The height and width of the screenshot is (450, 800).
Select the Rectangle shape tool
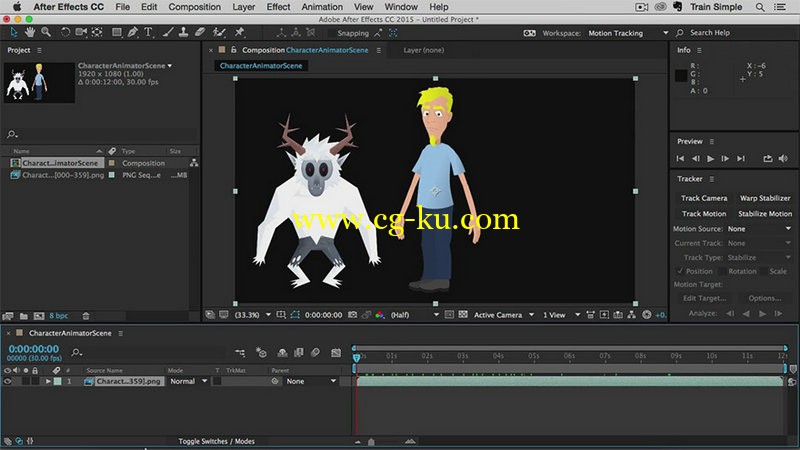click(117, 32)
